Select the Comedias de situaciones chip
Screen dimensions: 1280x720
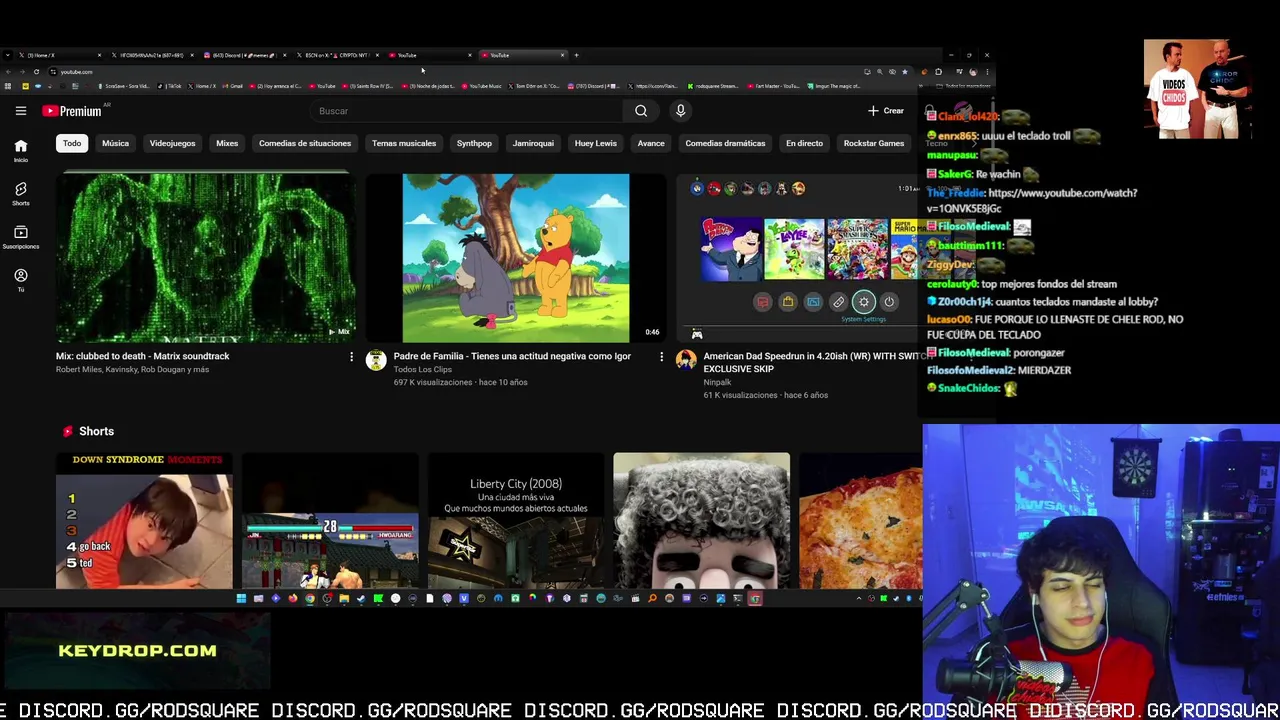pyautogui.click(x=305, y=143)
